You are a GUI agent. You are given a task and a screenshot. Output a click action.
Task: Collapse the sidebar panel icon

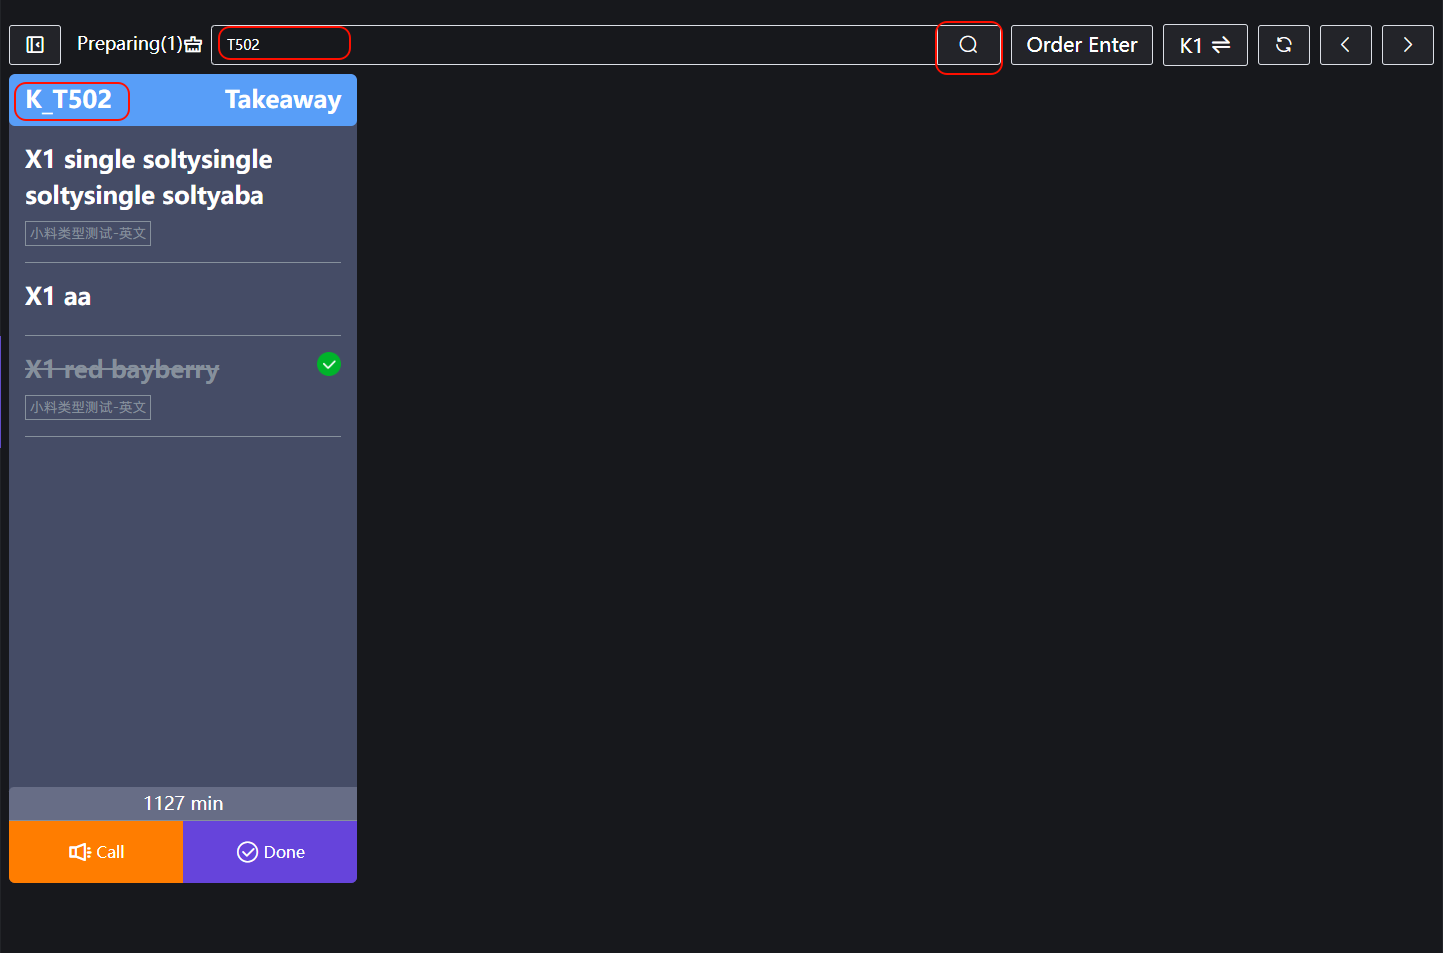coord(35,45)
